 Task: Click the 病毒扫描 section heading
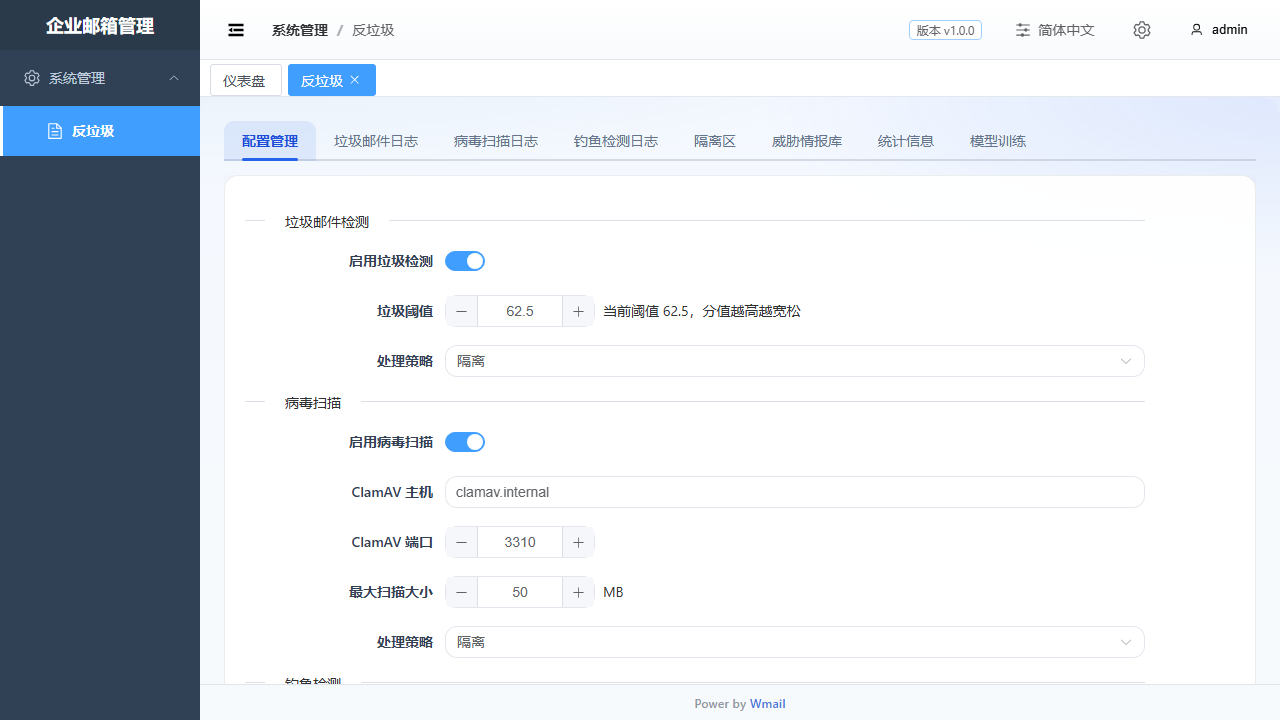click(313, 403)
